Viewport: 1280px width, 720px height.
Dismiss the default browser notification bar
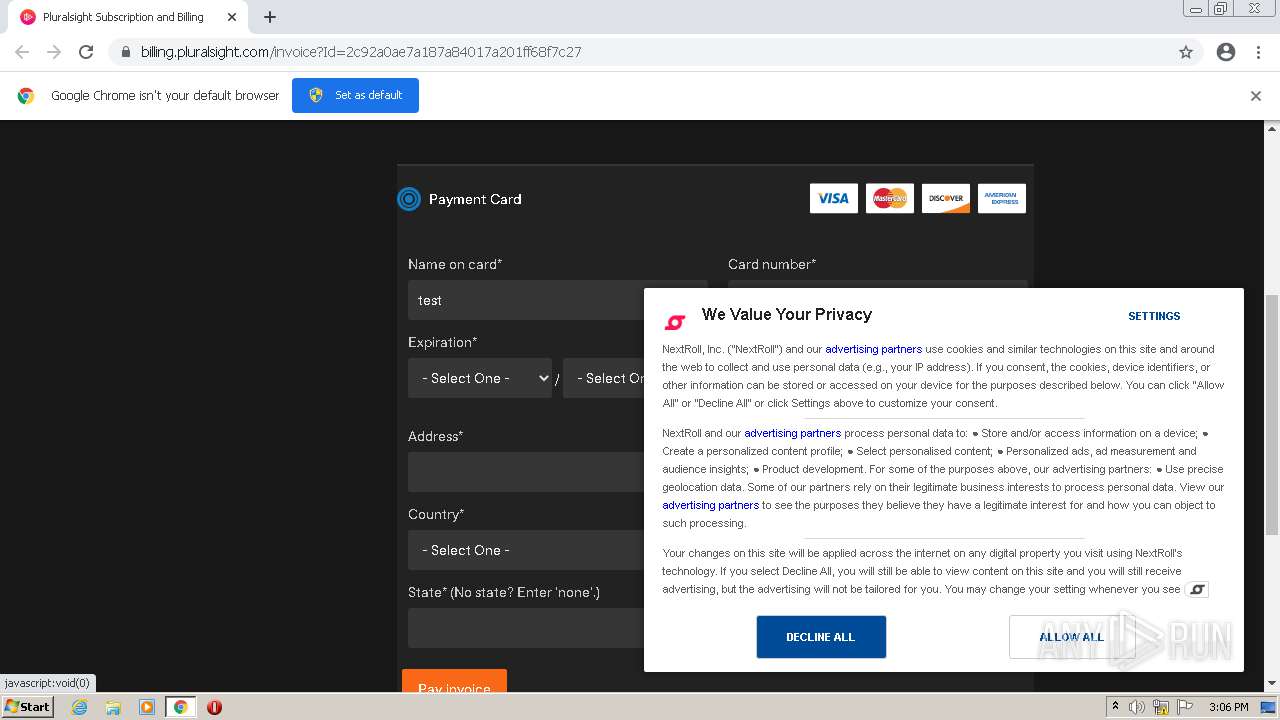click(x=1256, y=96)
